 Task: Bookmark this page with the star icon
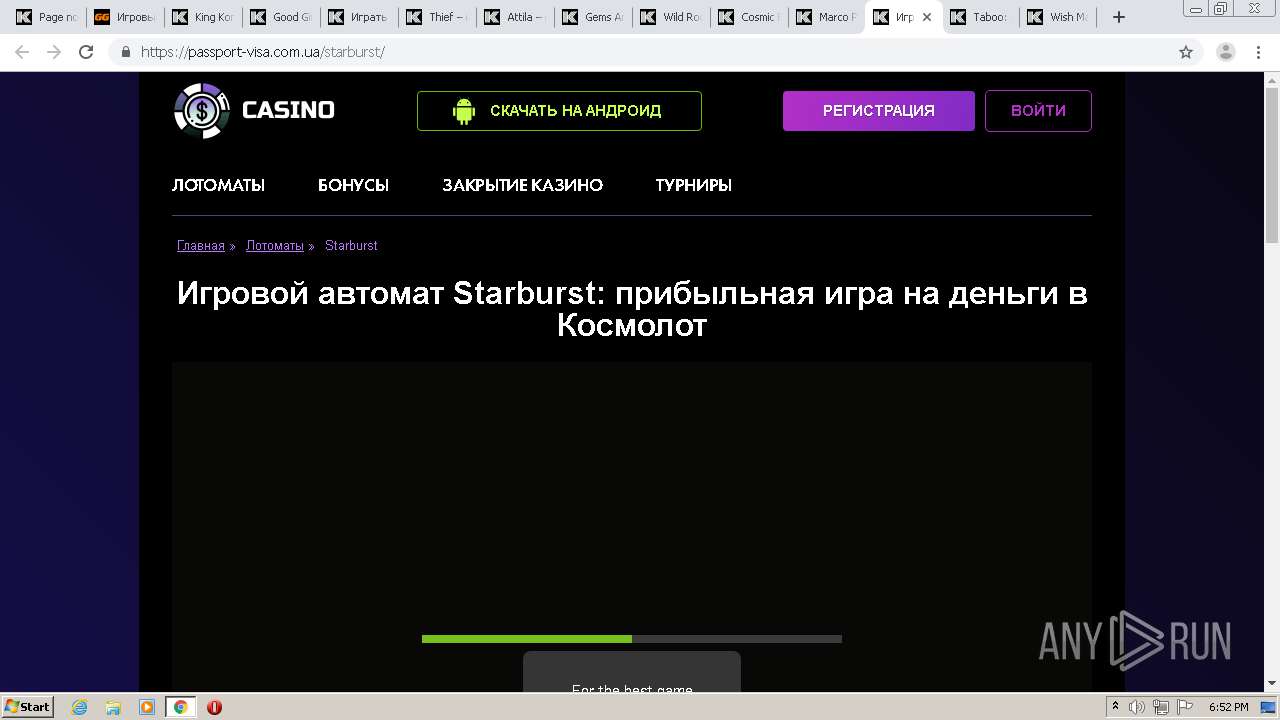(1186, 52)
